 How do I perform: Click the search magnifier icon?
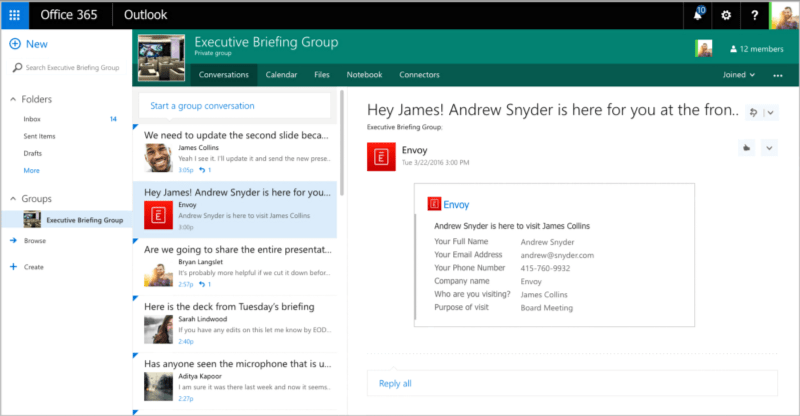pos(17,67)
